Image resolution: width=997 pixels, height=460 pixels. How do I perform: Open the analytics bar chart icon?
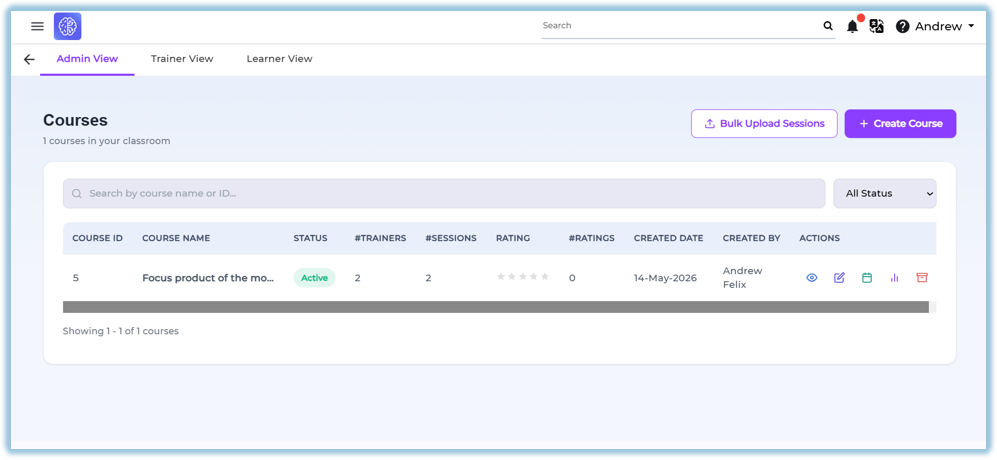coord(895,277)
